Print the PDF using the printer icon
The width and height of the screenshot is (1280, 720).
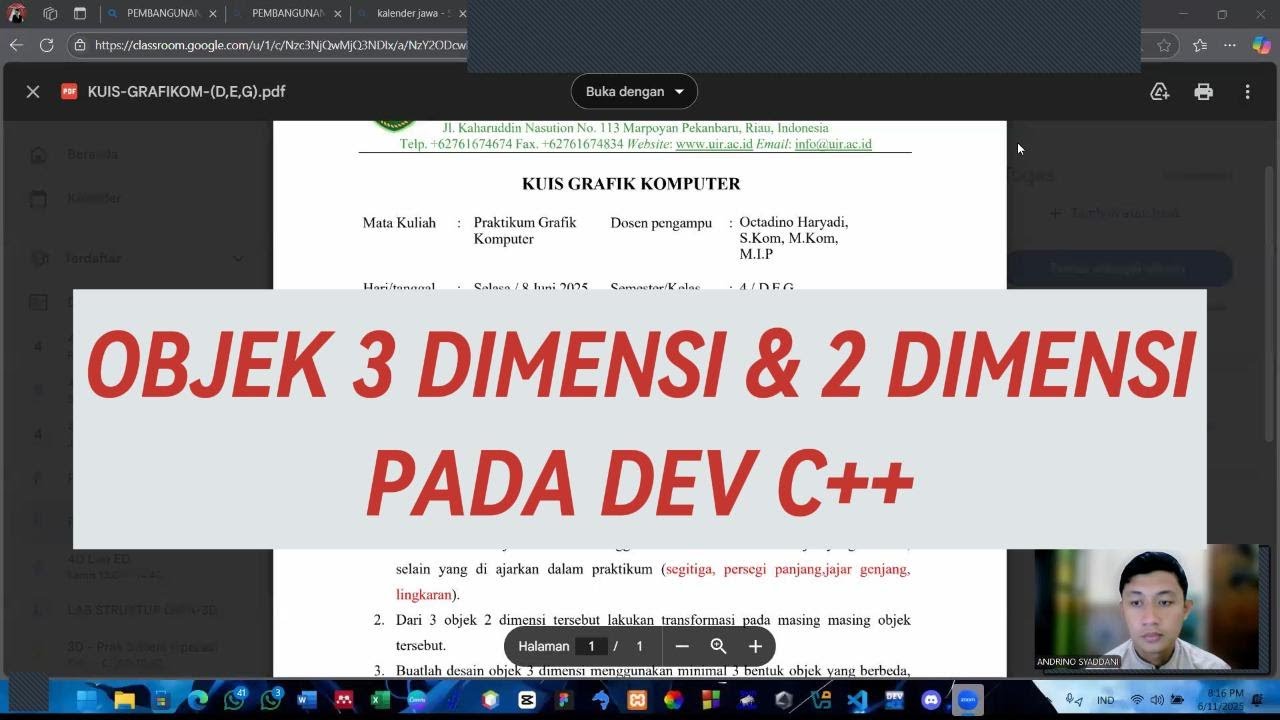coord(1203,91)
